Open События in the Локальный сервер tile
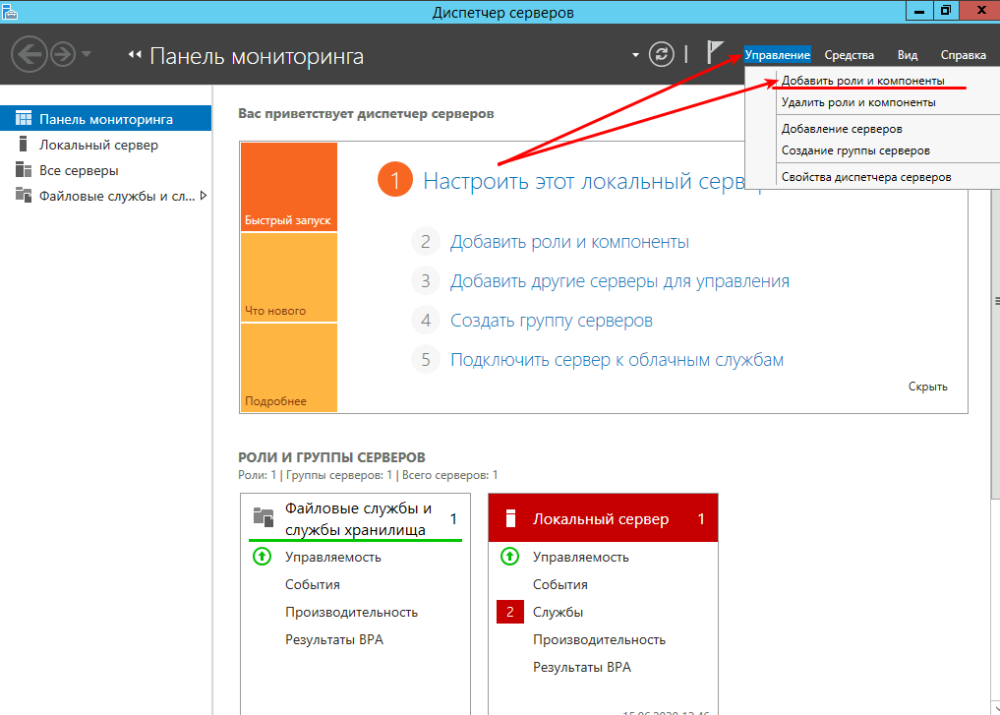Viewport: 1000px width, 715px height. [x=561, y=584]
